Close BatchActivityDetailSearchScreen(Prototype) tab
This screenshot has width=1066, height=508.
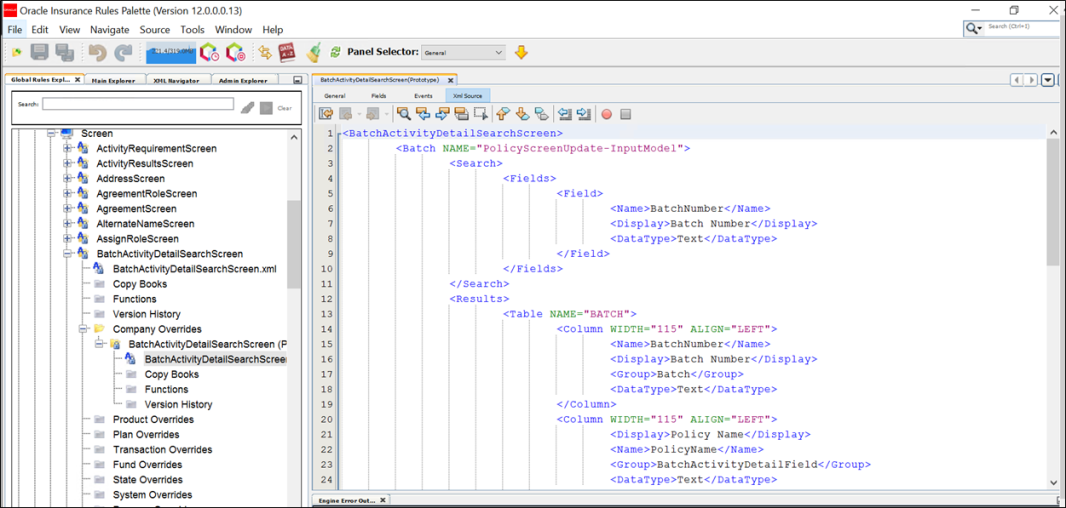pyautogui.click(x=450, y=80)
